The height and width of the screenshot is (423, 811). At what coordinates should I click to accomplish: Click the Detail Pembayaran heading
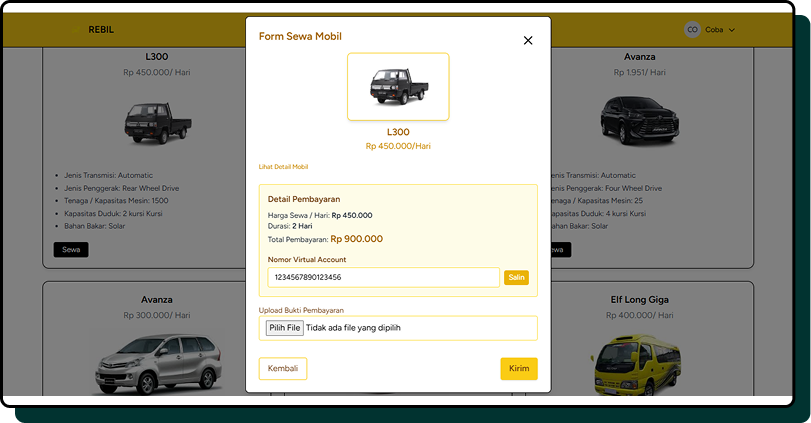tap(304, 199)
